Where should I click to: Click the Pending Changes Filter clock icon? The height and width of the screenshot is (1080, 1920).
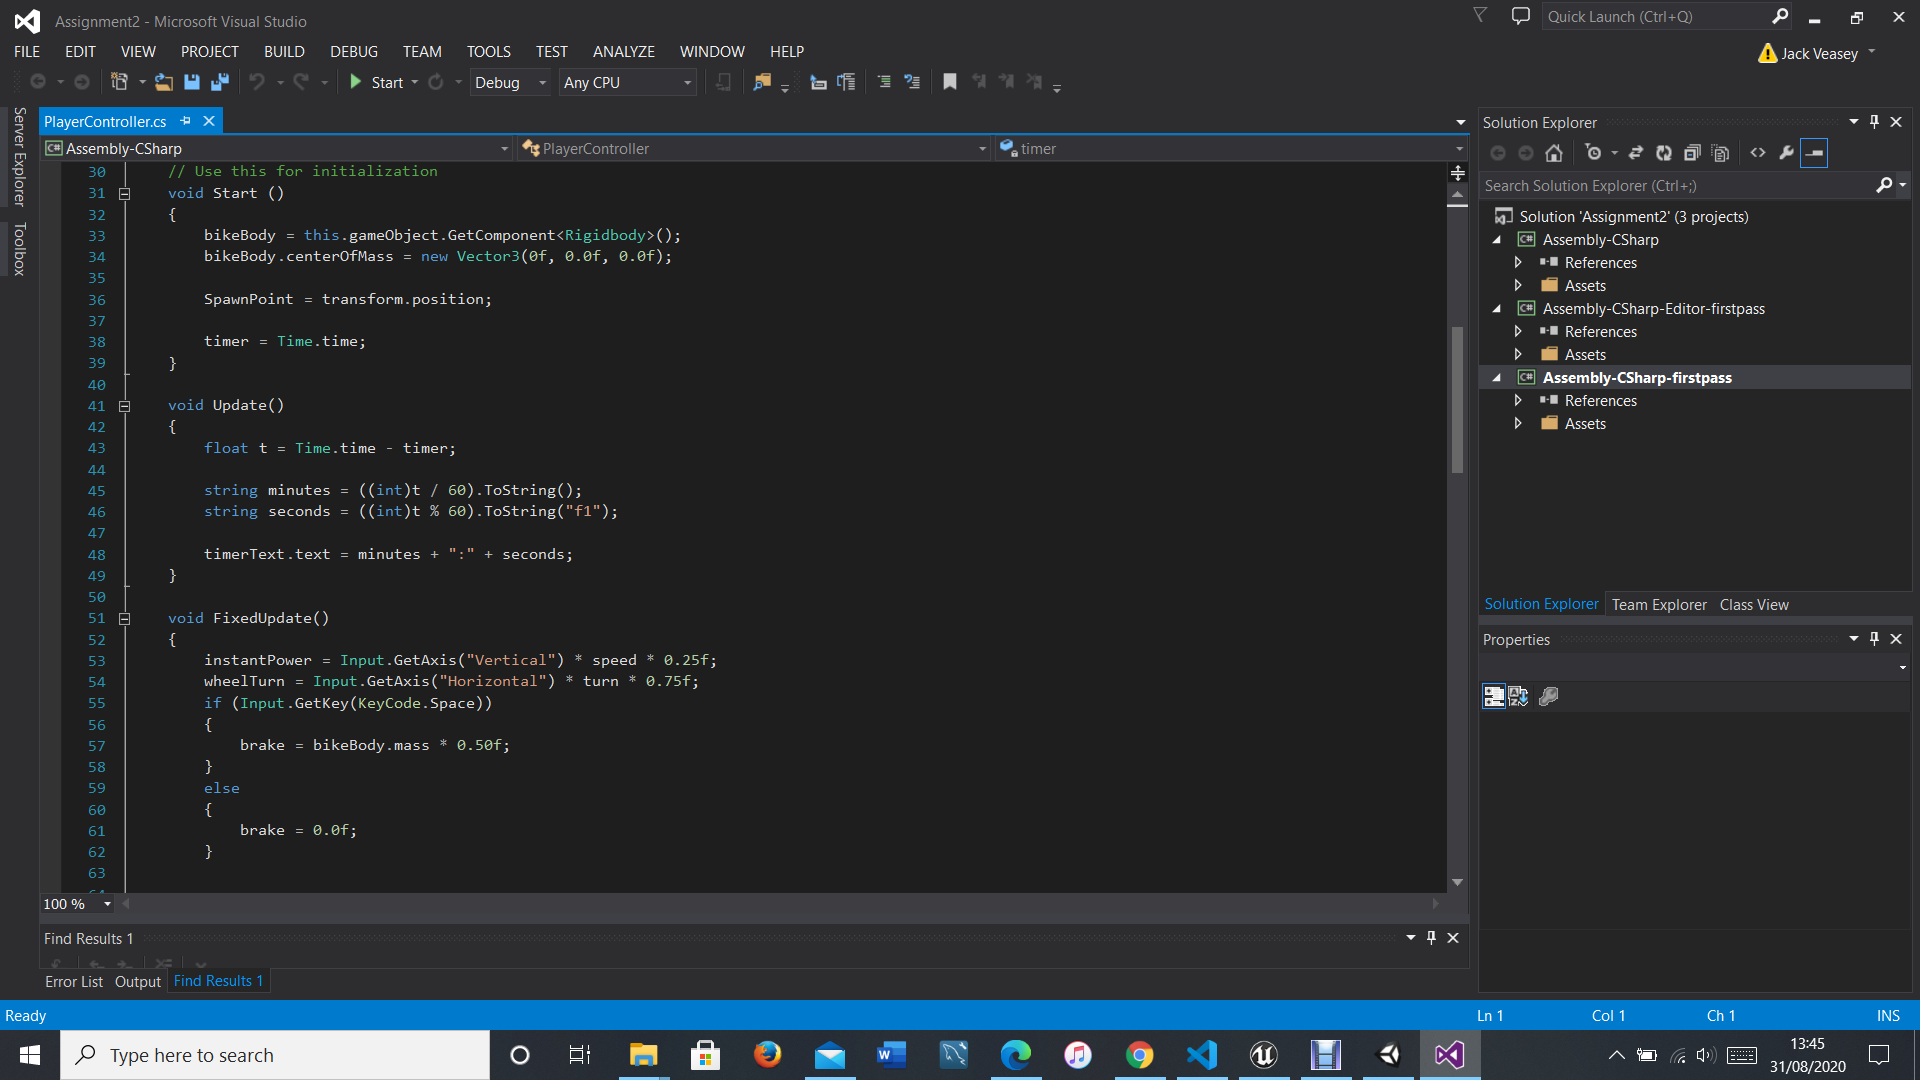(x=1593, y=153)
